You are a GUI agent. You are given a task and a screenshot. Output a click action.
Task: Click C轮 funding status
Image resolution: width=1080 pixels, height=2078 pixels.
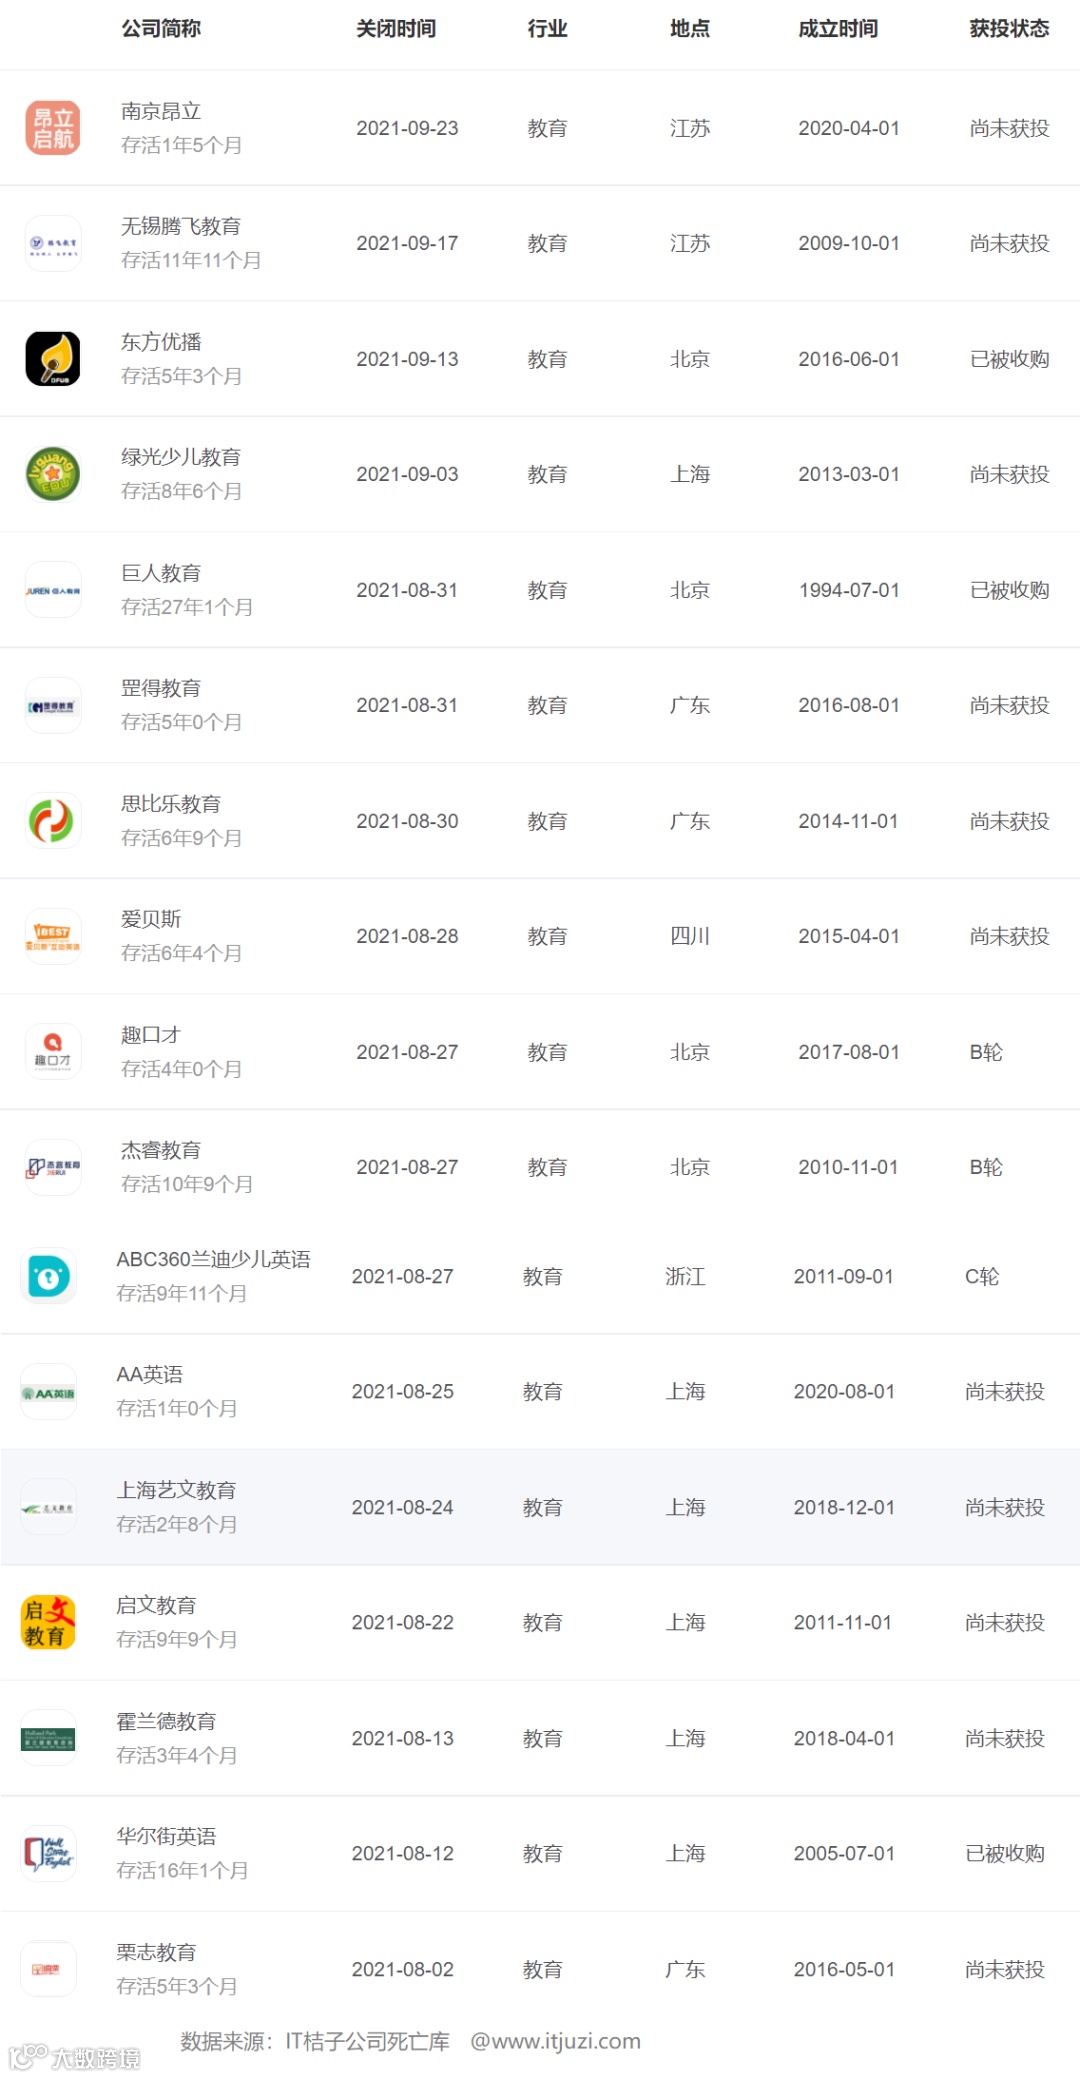tap(982, 1277)
